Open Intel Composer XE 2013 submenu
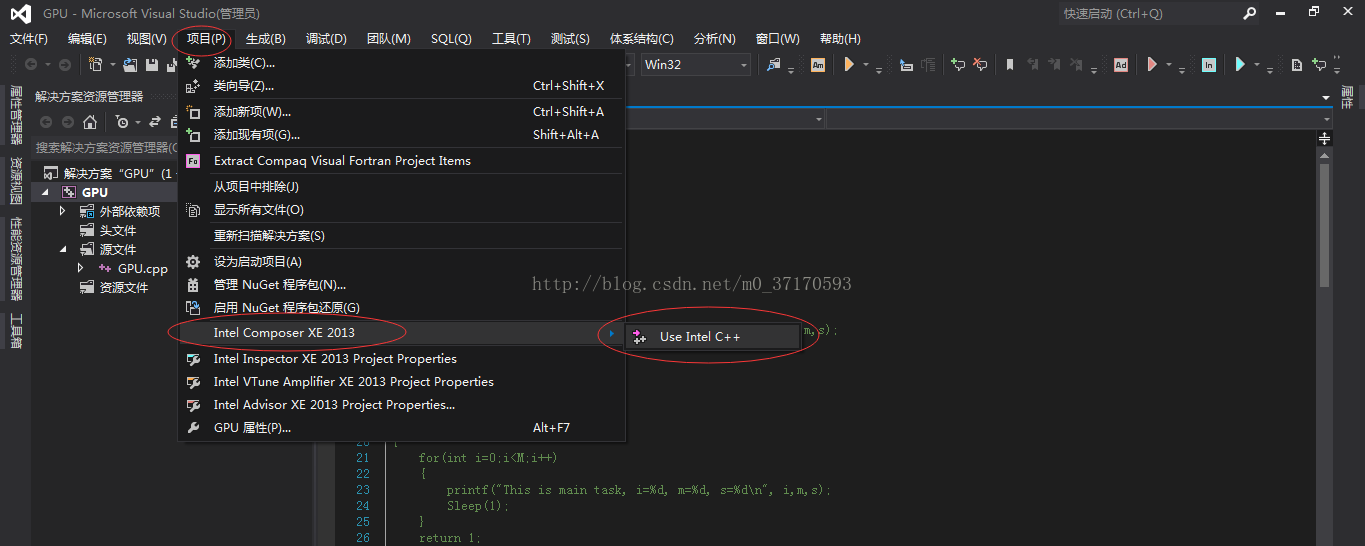Viewport: 1365px width, 546px height. click(401, 333)
